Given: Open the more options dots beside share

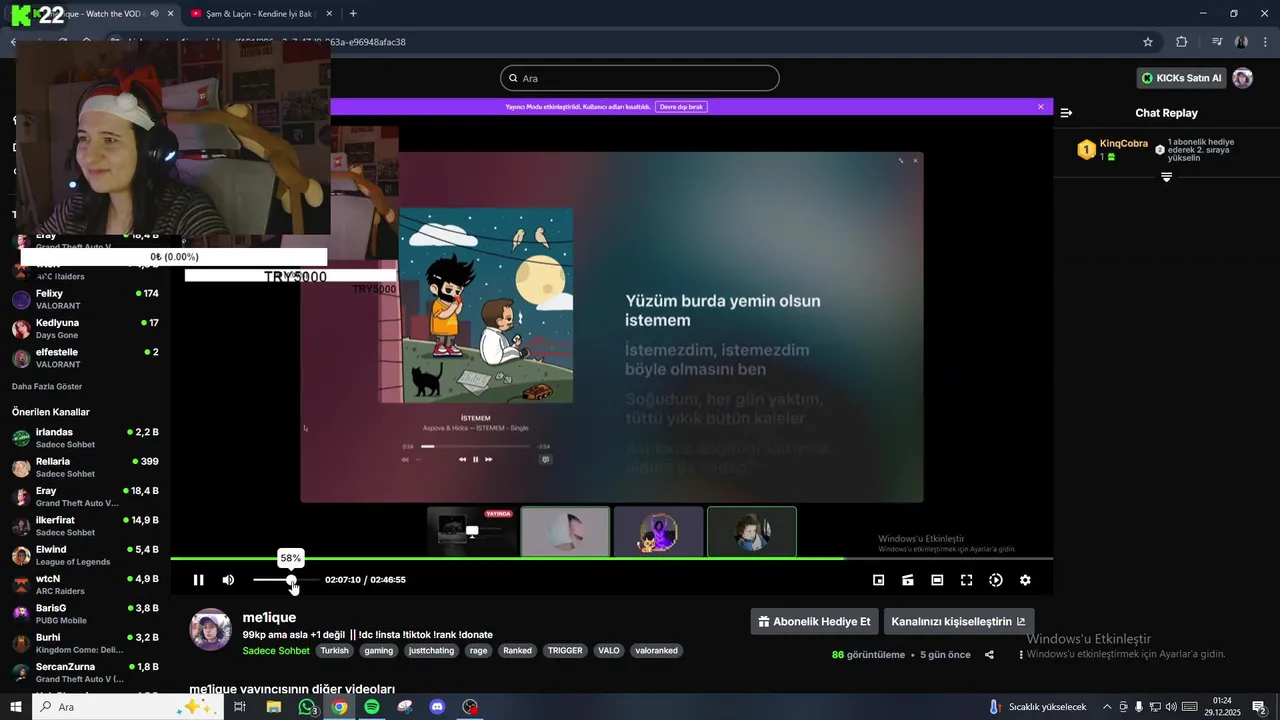Looking at the screenshot, I should coord(1021,655).
